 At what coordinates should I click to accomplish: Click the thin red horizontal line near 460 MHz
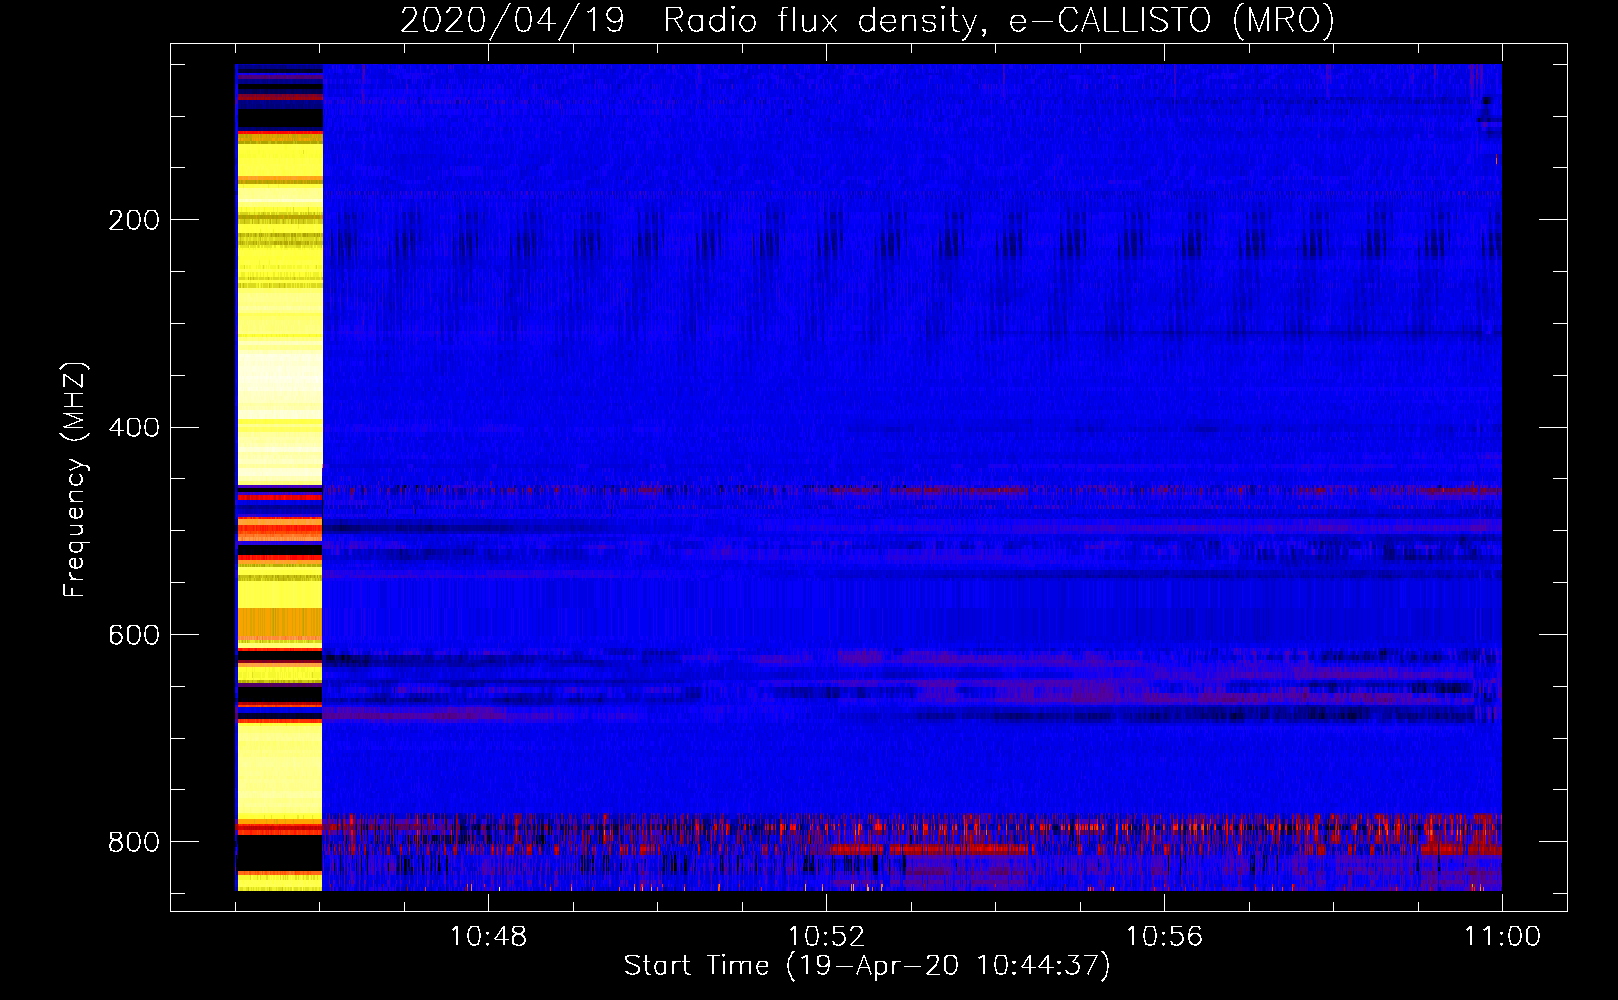(x=900, y=490)
